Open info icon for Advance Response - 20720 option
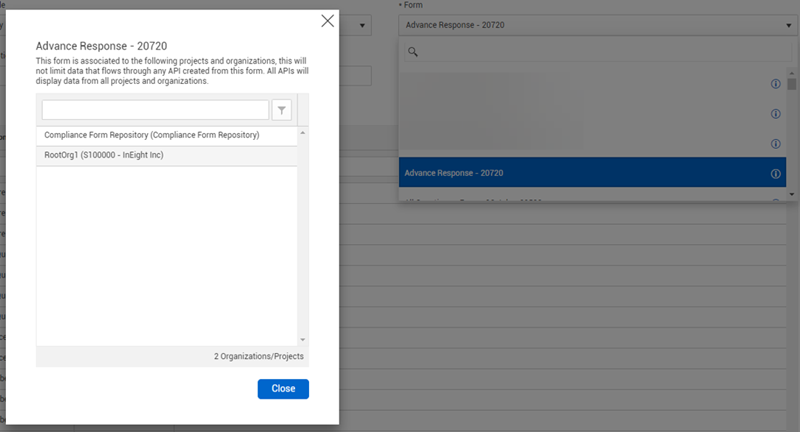Viewport: 800px width, 432px height. (776, 174)
